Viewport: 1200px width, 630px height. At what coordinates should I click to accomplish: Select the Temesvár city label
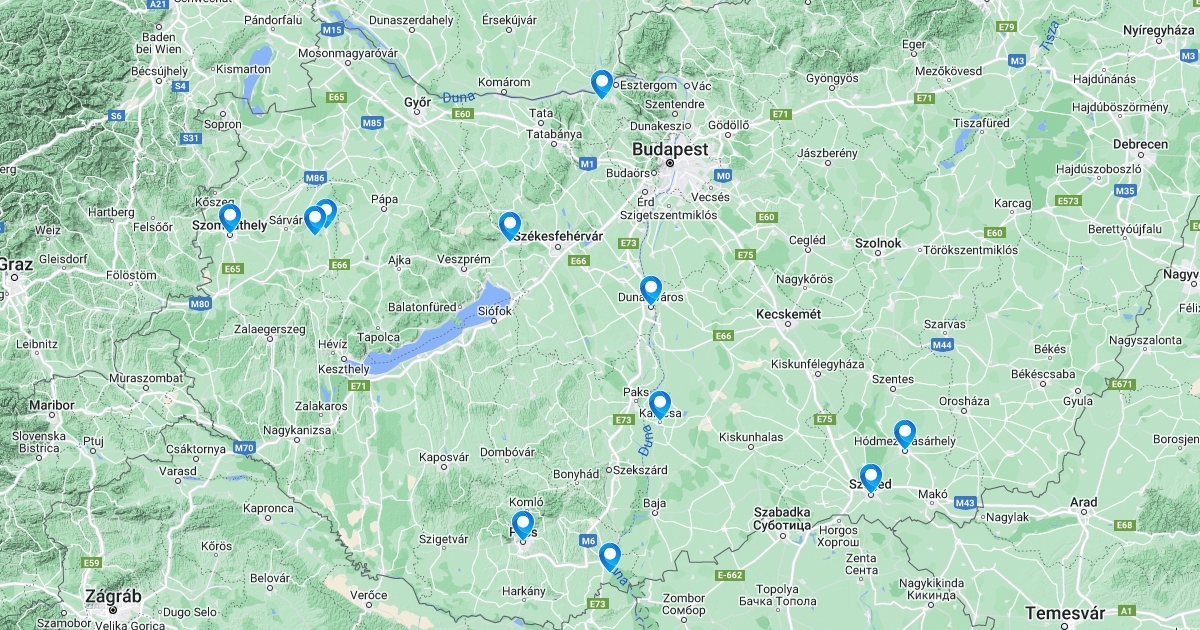pyautogui.click(x=1063, y=612)
